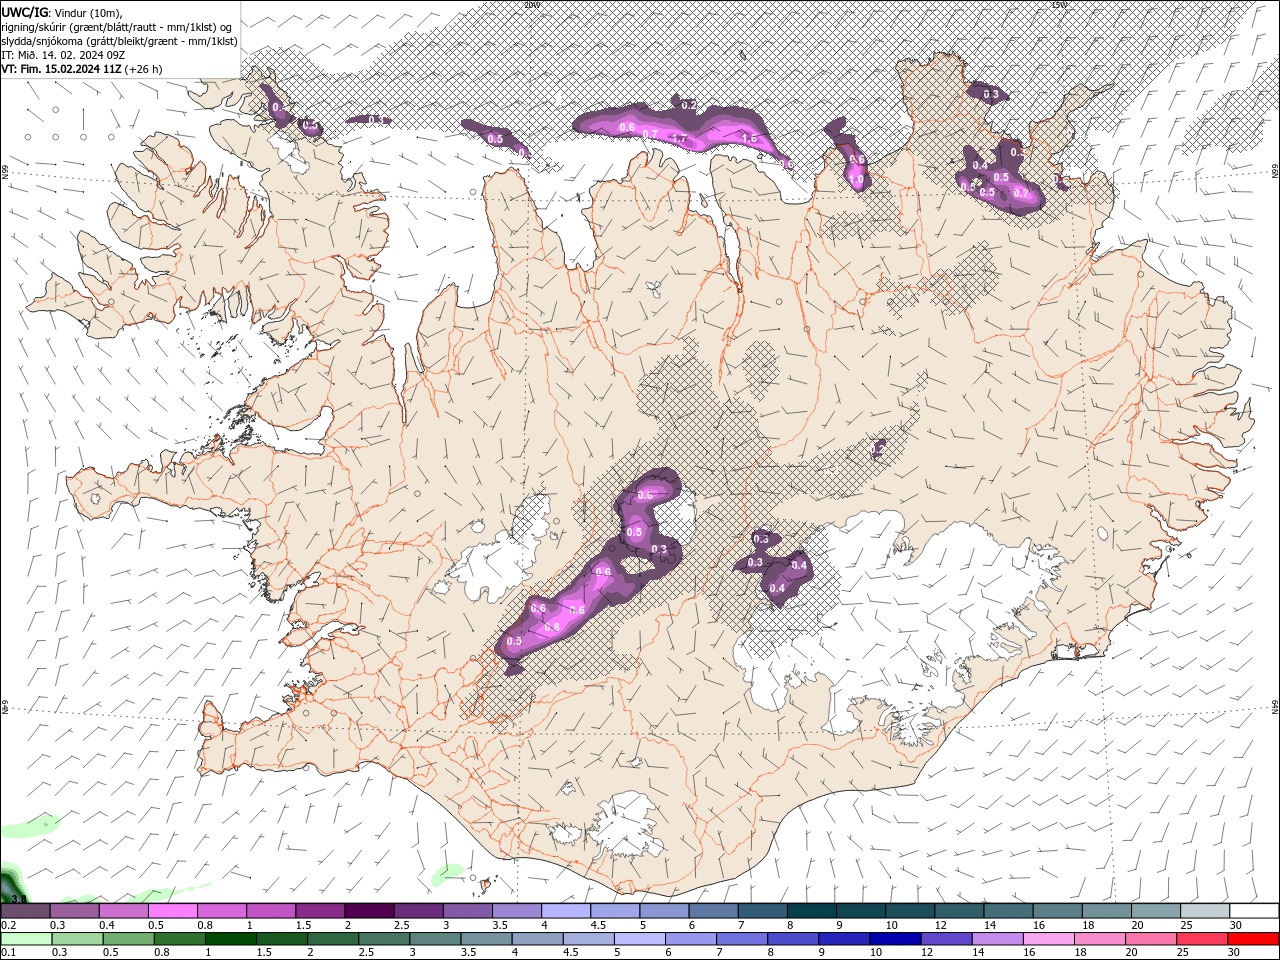The width and height of the screenshot is (1280, 960).
Task: Select the deep blue swatch at 10 on bottom scale
Action: (x=894, y=939)
